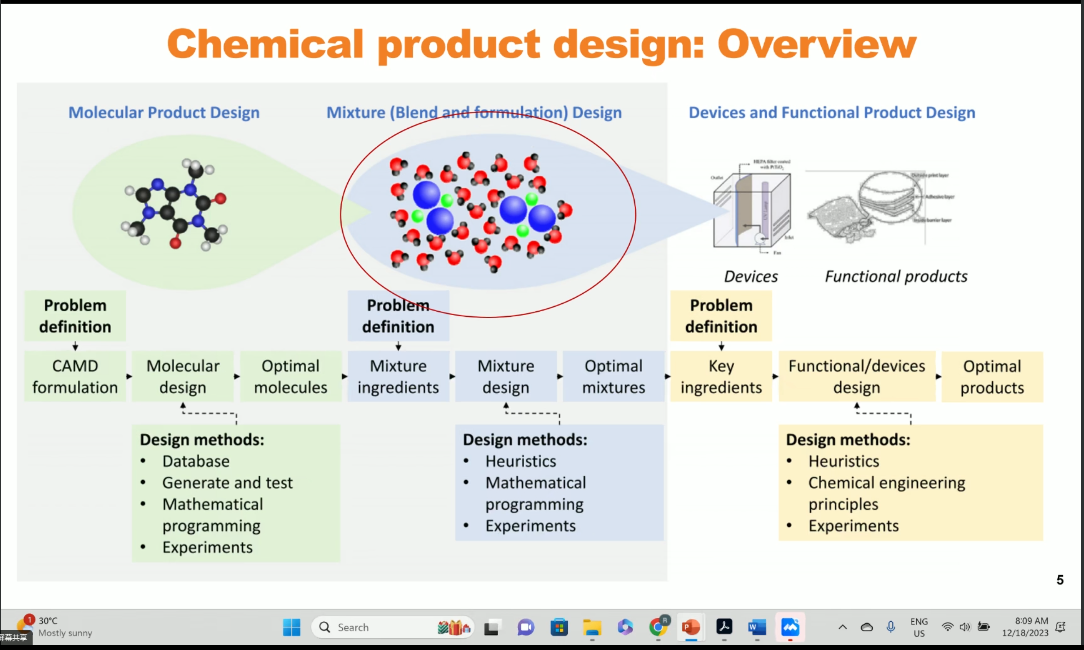This screenshot has width=1084, height=650.
Task: Open the weather widget showing 30°C
Action: pyautogui.click(x=50, y=626)
